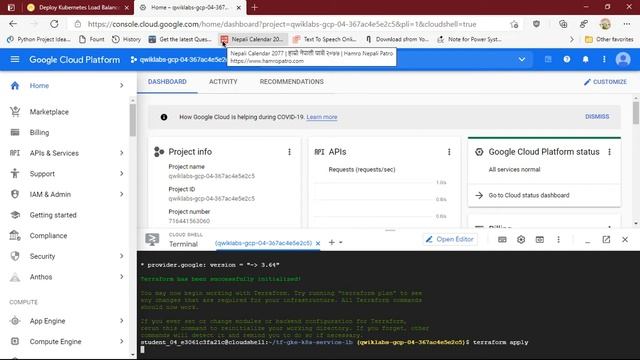Switch to the RECOMMENDATIONS tab
This screenshot has width=640, height=360.
[291, 82]
